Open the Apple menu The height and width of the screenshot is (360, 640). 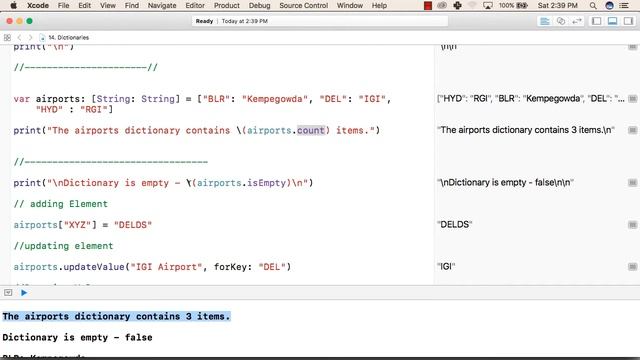(x=13, y=5)
